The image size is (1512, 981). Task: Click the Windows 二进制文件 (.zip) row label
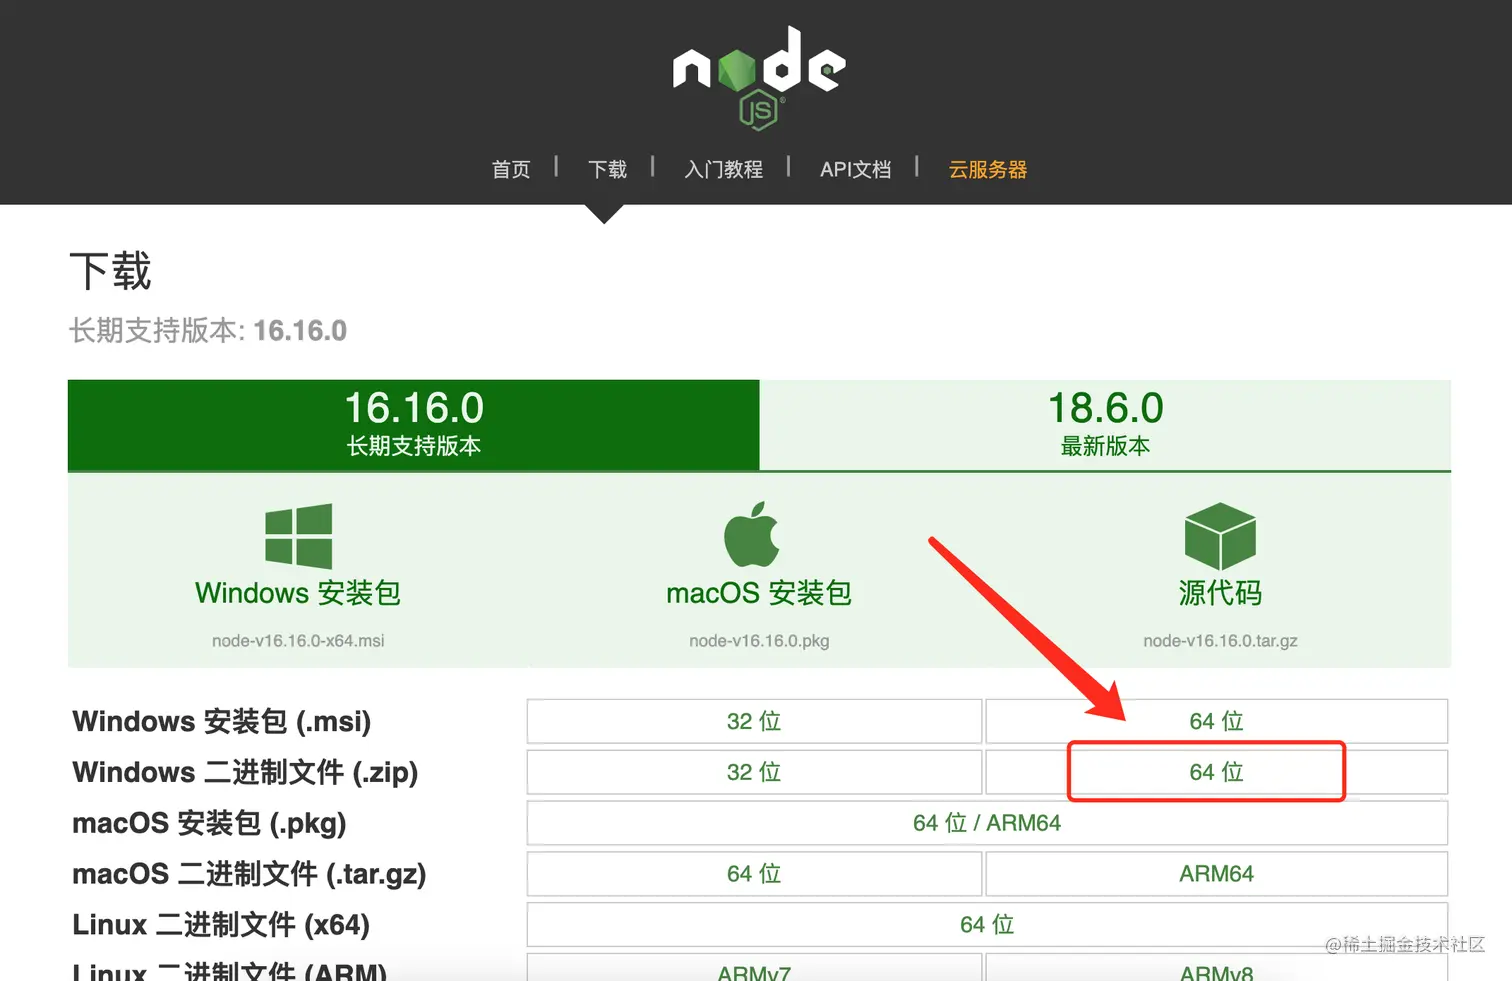245,772
